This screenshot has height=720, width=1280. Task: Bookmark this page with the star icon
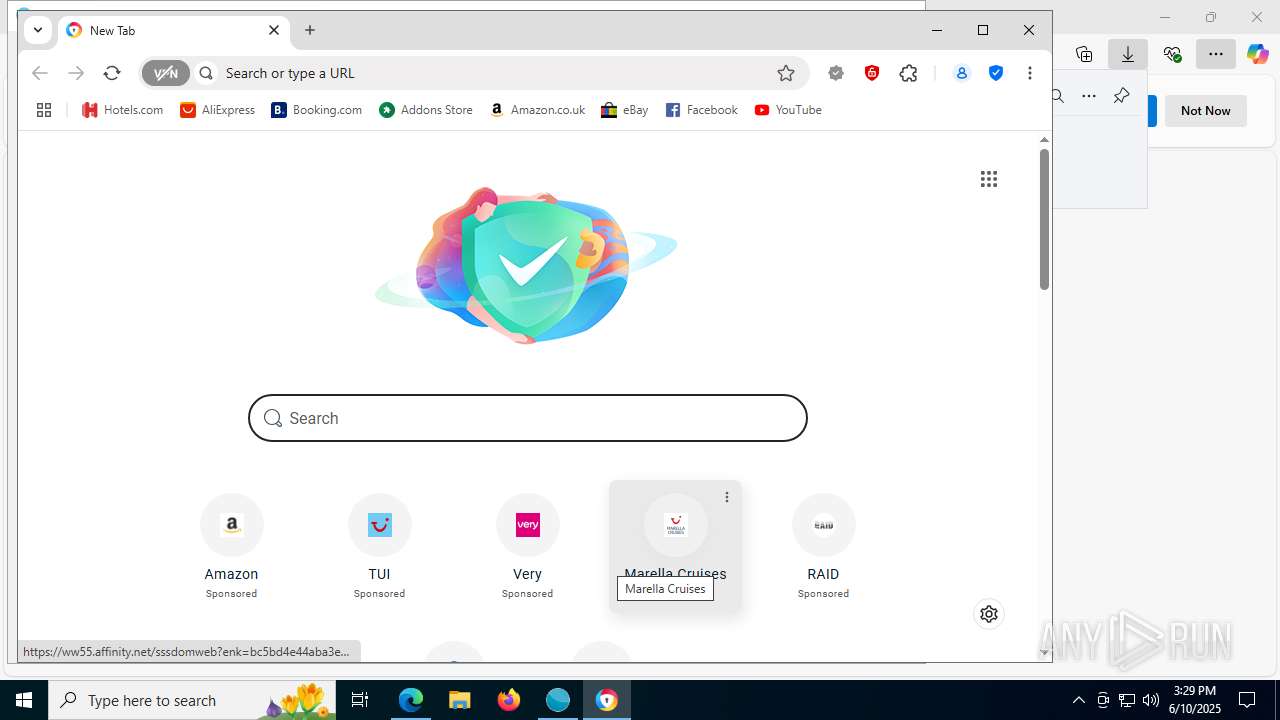point(786,73)
